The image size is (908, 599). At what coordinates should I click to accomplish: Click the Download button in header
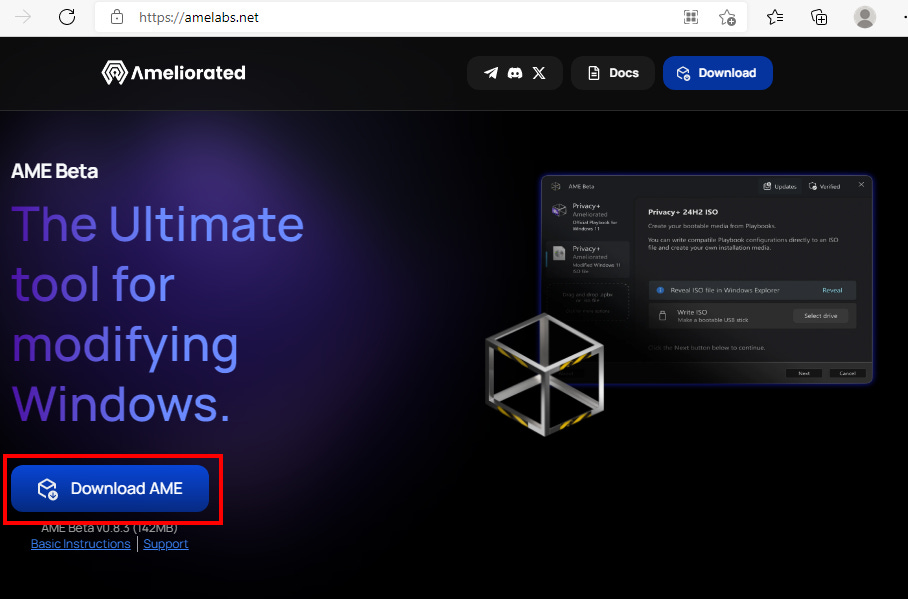[717, 73]
